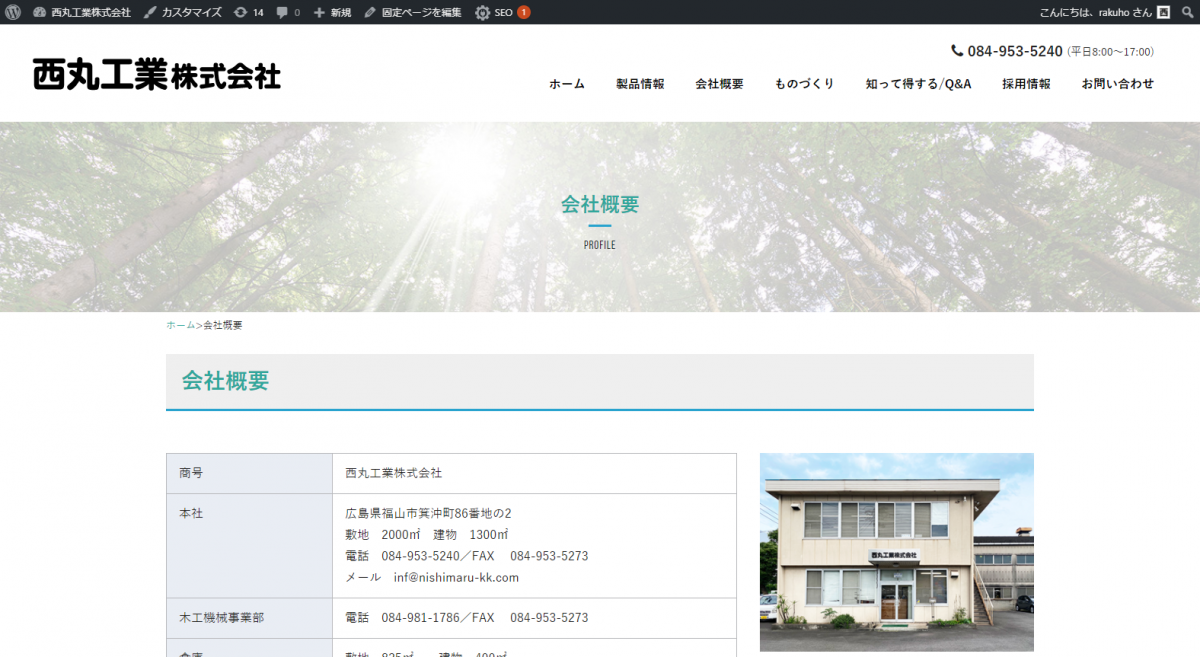Image resolution: width=1200 pixels, height=657 pixels.
Task: Open the company building photo
Action: click(x=897, y=552)
